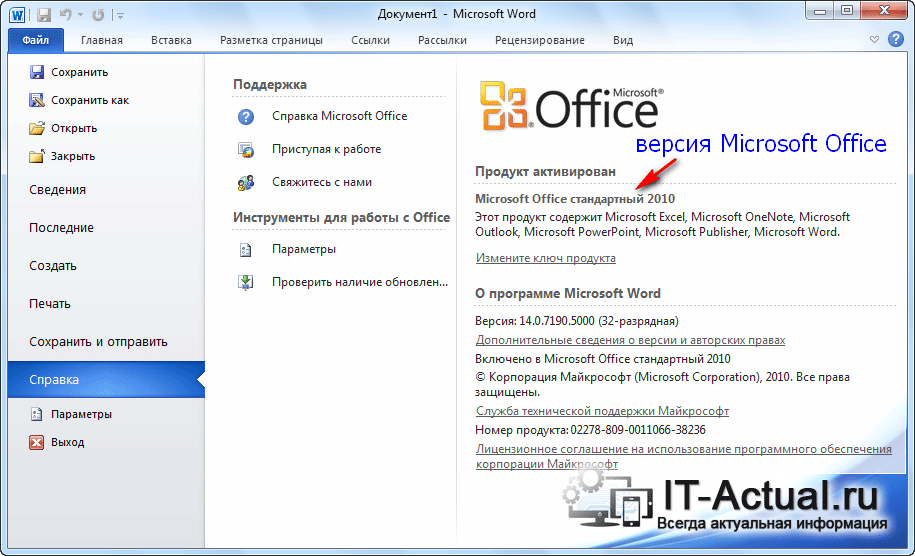This screenshot has height=556, width=915.
Task: Open Служба технической поддержки Майкрософт link
Action: tap(602, 411)
